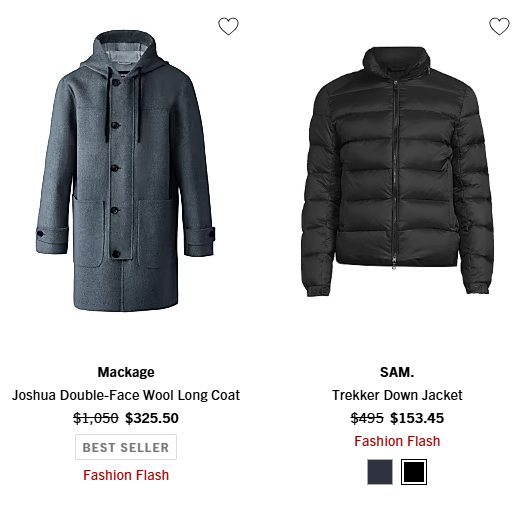525x525 pixels.
Task: Open Joshua Double-Face Wool Long Coat title
Action: [x=126, y=395]
